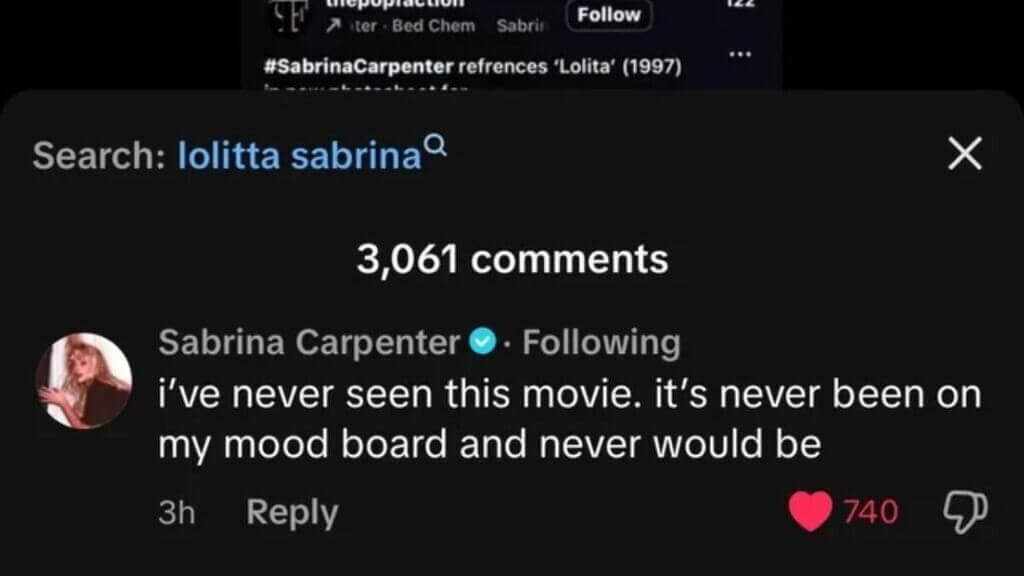Screen dimensions: 1024x576
Task: Dislike the comment using thumbs-down icon
Action: tap(965, 512)
